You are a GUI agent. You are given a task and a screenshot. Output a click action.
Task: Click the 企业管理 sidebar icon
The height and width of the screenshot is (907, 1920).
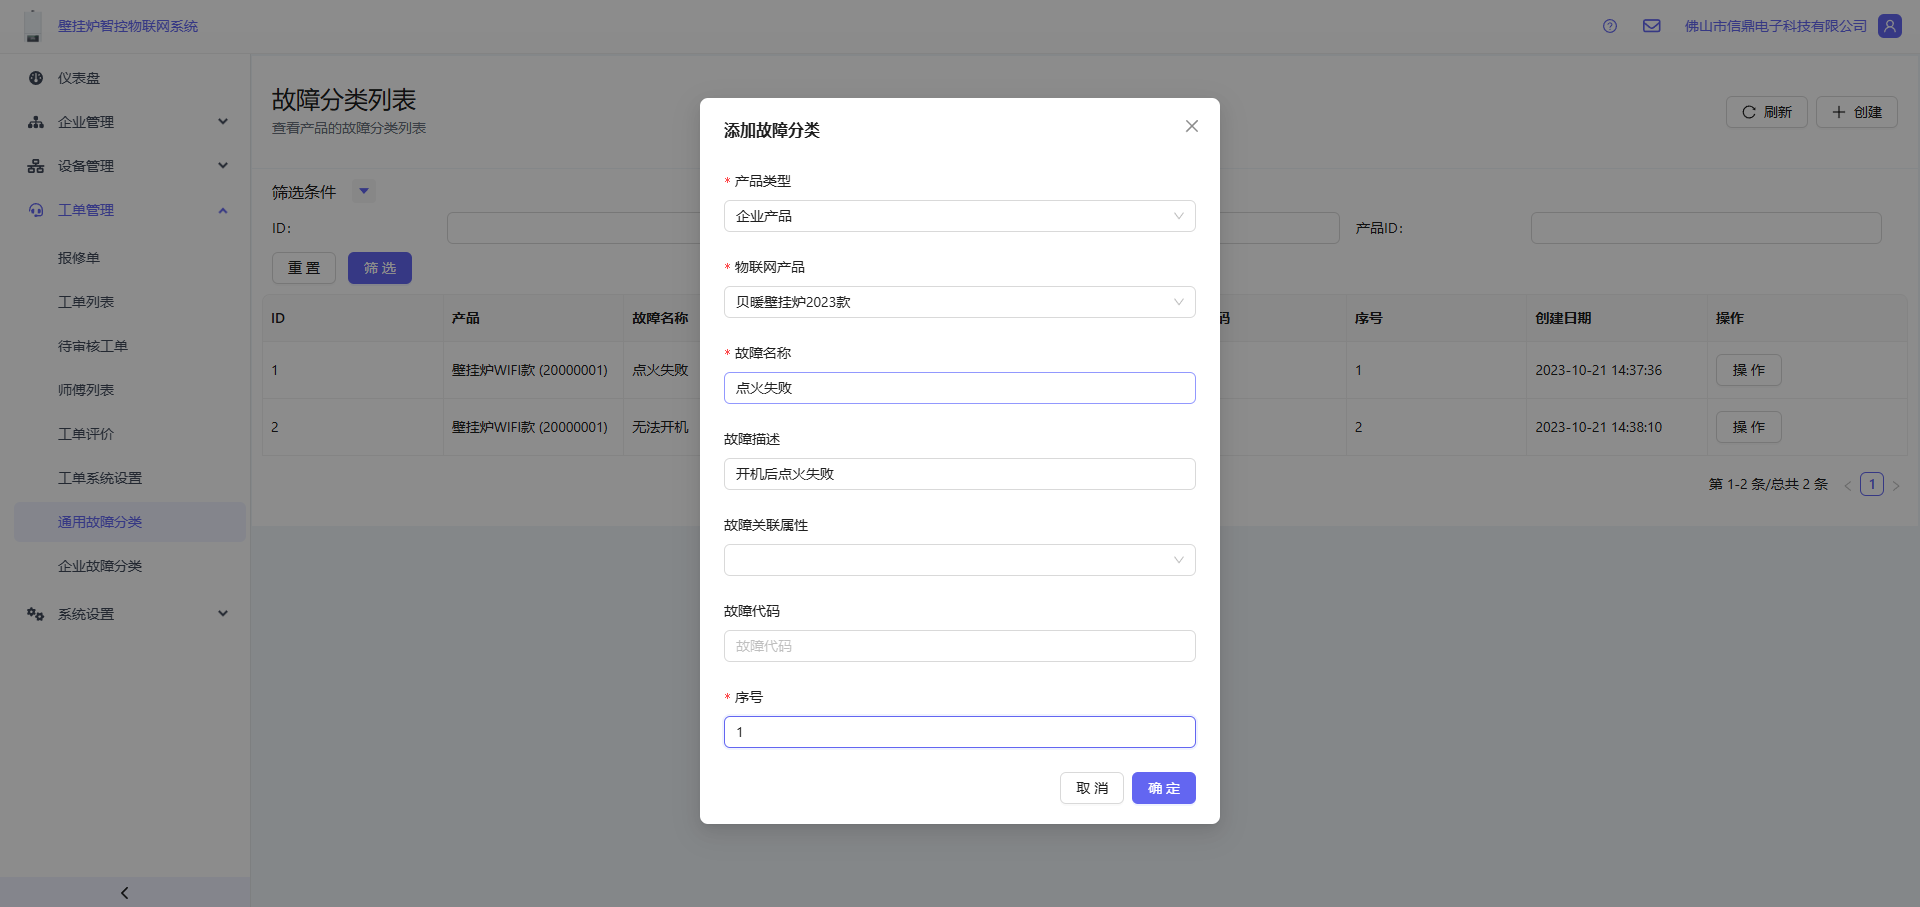click(36, 122)
